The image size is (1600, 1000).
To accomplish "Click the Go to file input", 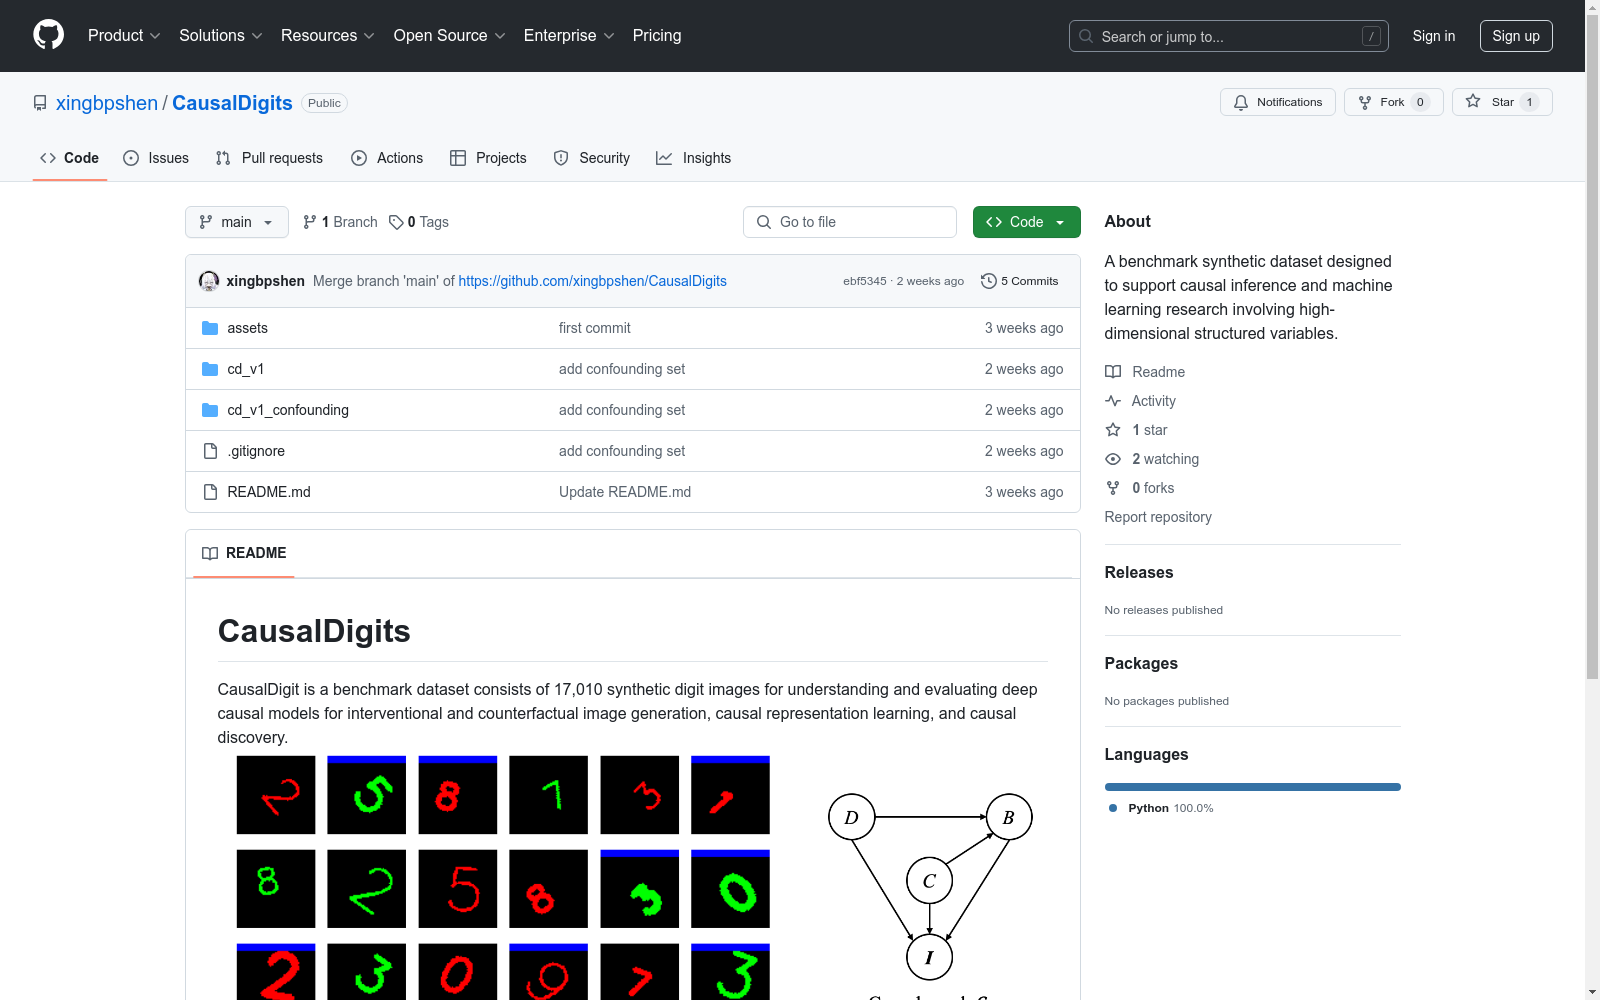I will tap(850, 222).
